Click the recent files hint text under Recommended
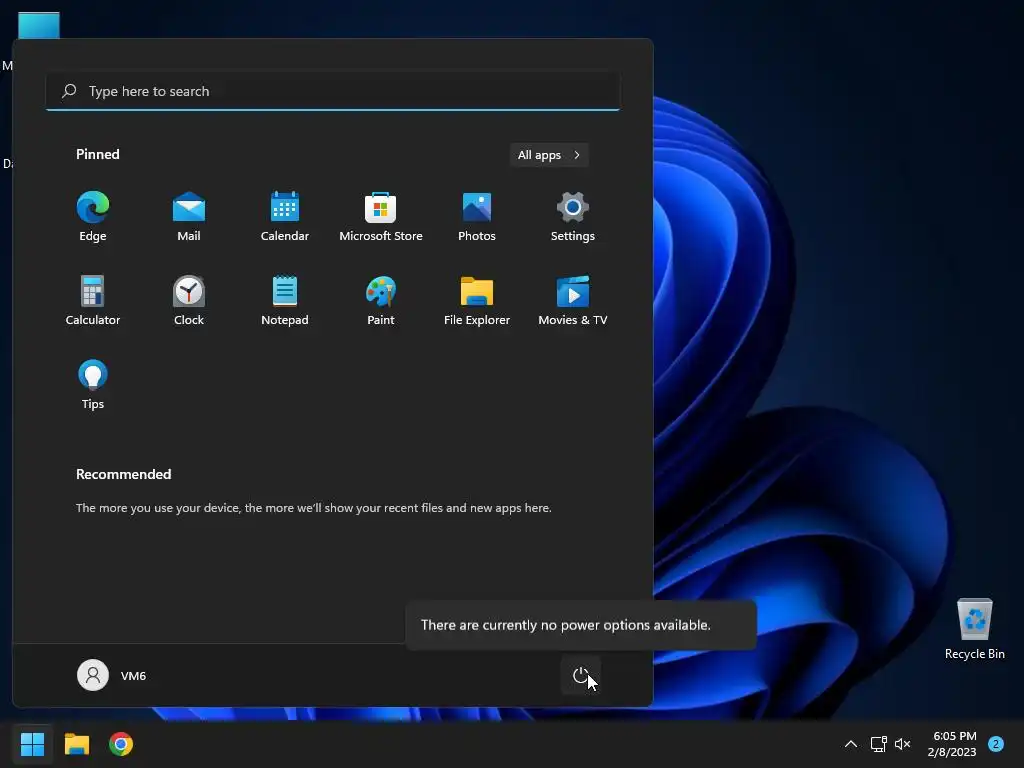Screen dimensions: 1024x768 tap(313, 507)
